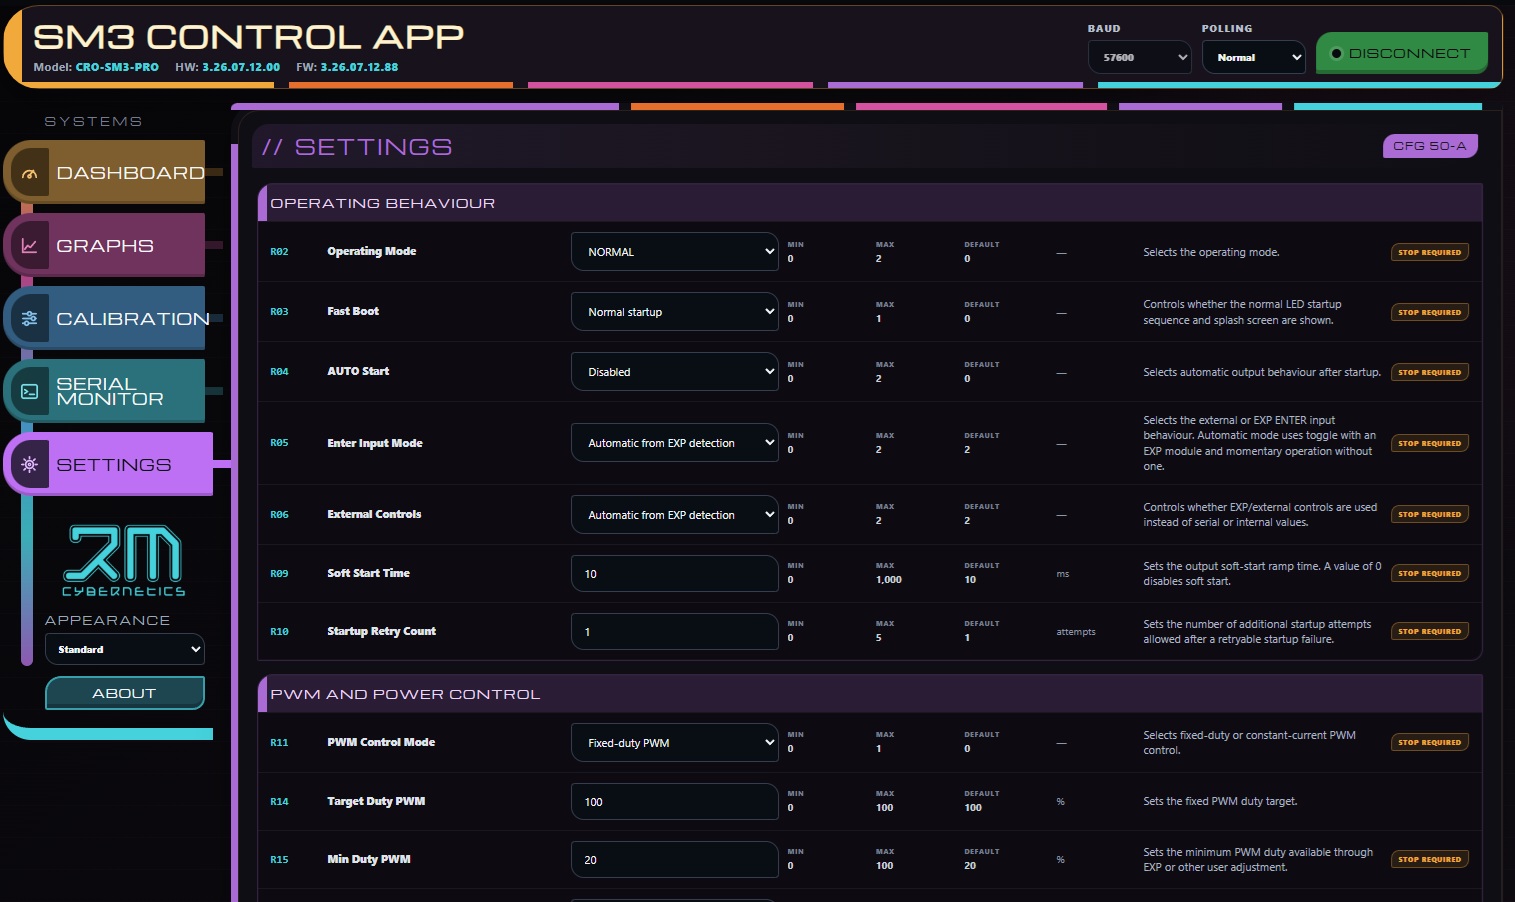Screen dimensions: 1515x902
Task: Click the Operating Mode parameter name
Action: (371, 252)
